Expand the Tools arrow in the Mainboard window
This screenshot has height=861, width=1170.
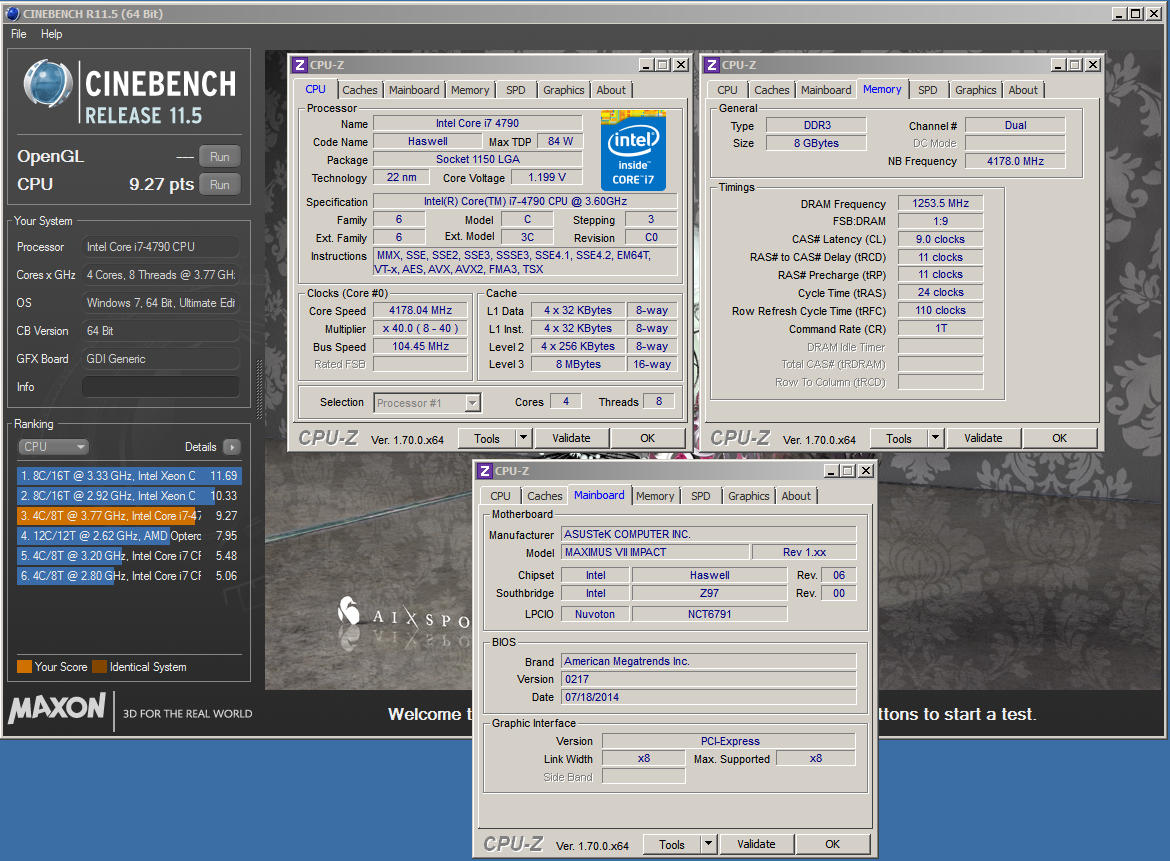(709, 844)
